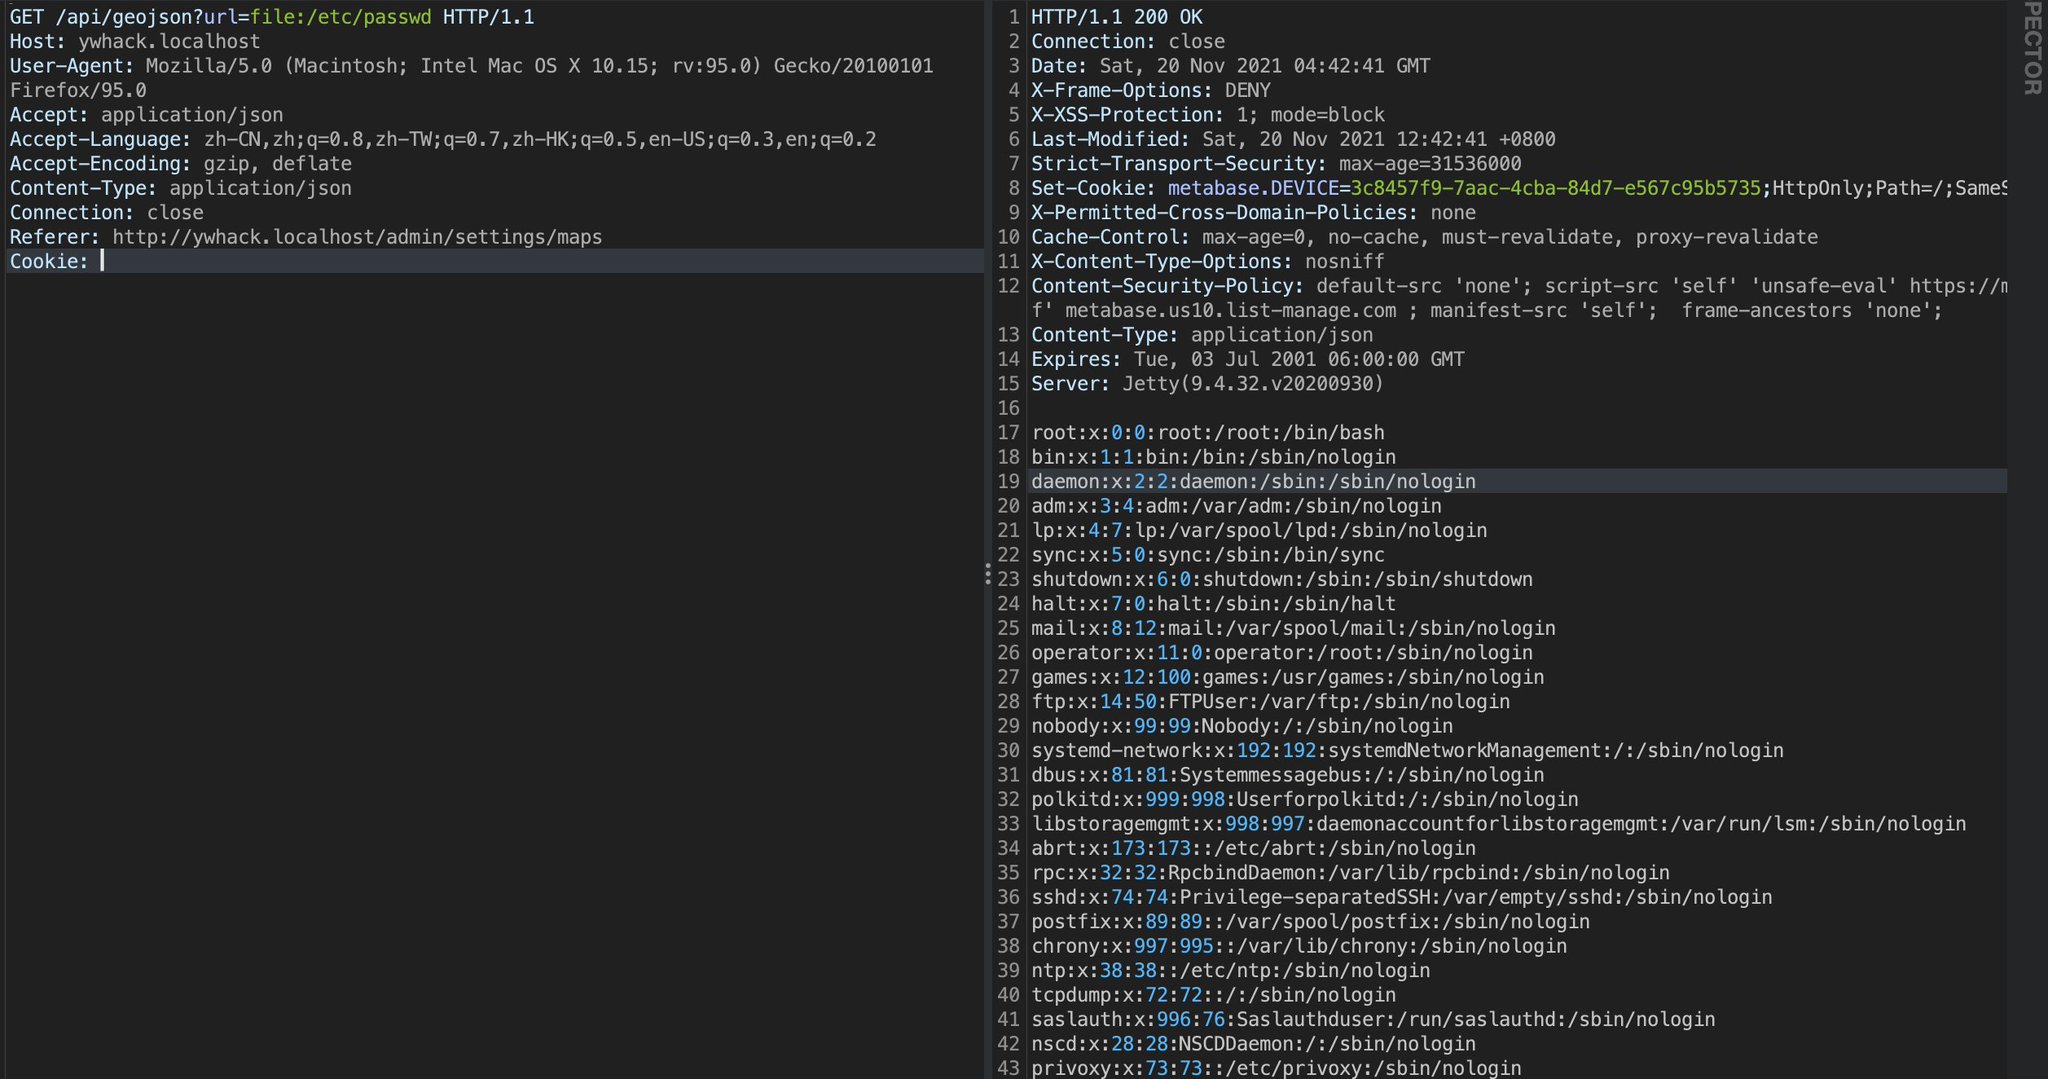Viewport: 2048px width, 1079px height.
Task: Click the adm:x:3:4 passwd entry
Action: [x=1236, y=506]
